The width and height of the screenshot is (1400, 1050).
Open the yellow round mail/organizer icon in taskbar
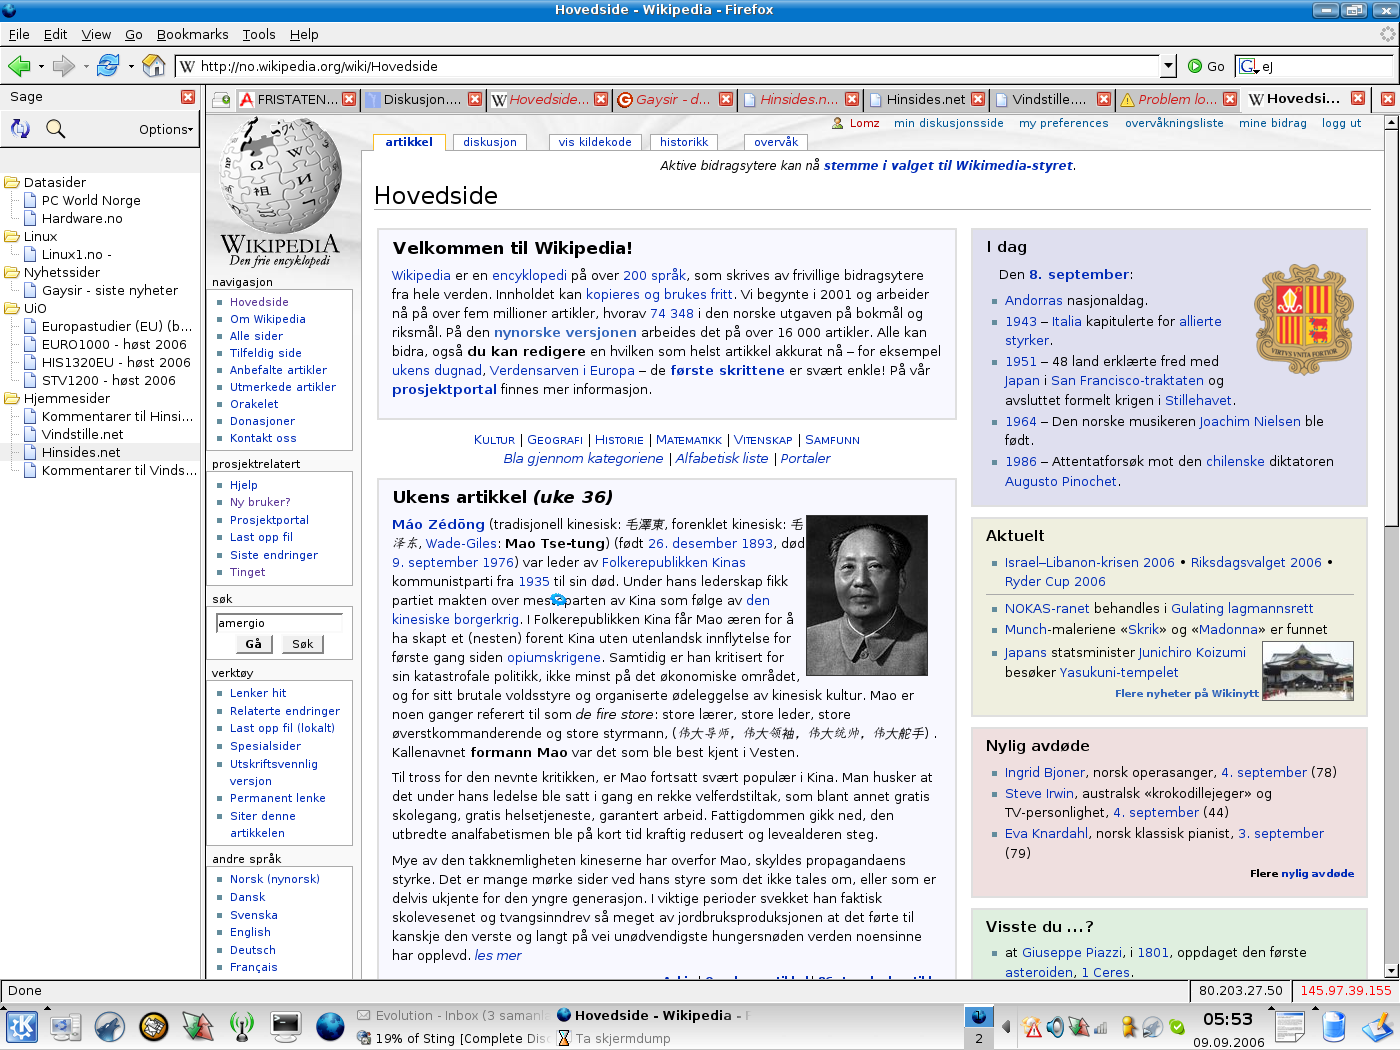click(153, 1027)
